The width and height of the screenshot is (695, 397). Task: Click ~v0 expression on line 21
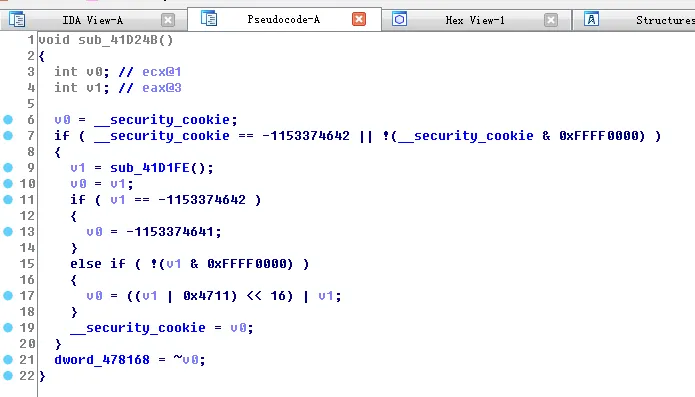pyautogui.click(x=186, y=360)
